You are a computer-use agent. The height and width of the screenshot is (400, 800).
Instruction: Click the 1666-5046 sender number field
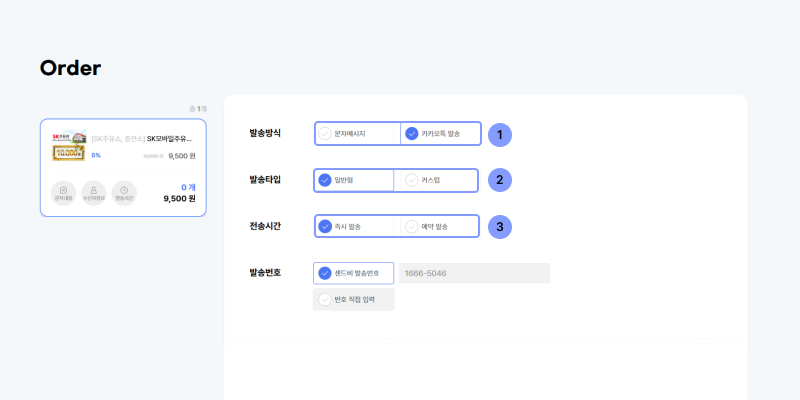pyautogui.click(x=474, y=273)
